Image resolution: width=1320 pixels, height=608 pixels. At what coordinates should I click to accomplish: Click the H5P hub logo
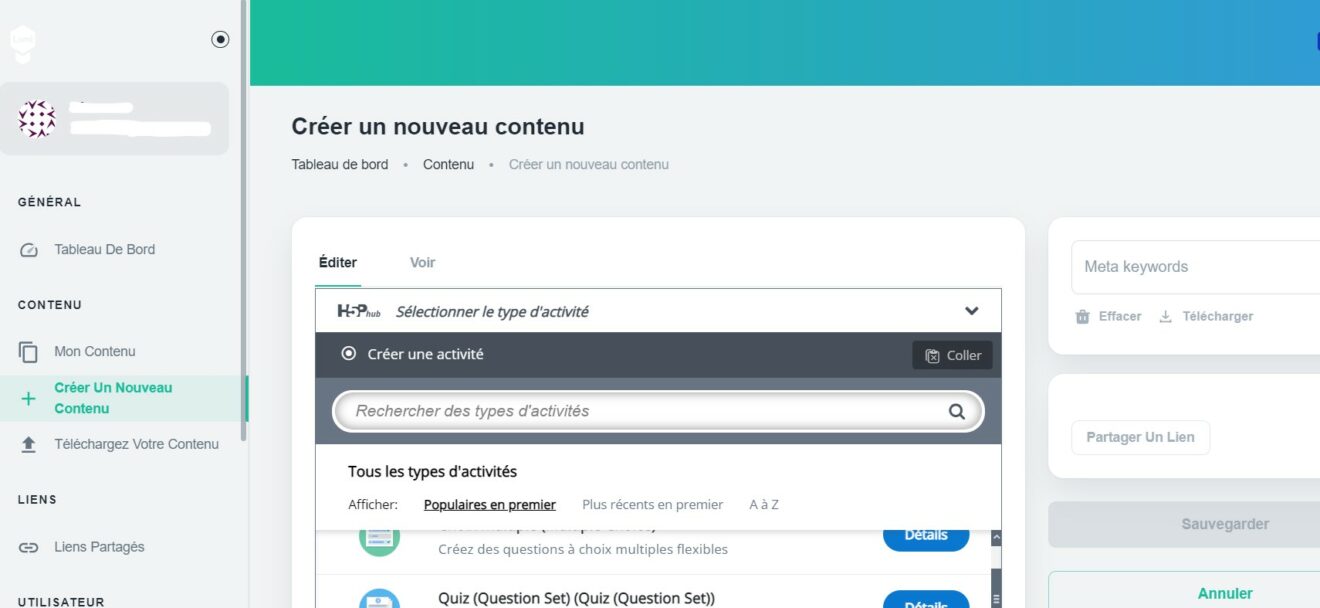pyautogui.click(x=359, y=311)
